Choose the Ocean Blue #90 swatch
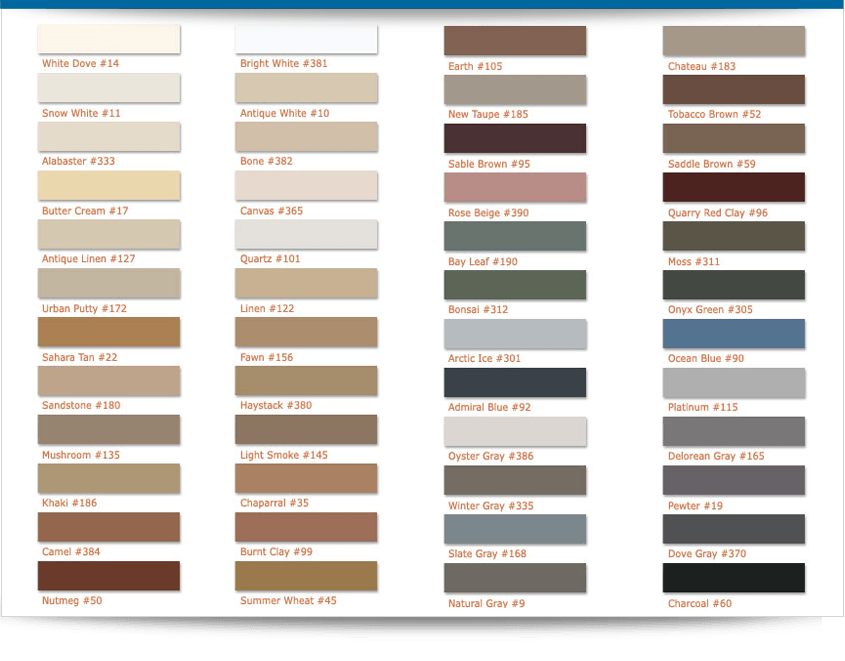This screenshot has height=661, width=845. click(x=734, y=333)
